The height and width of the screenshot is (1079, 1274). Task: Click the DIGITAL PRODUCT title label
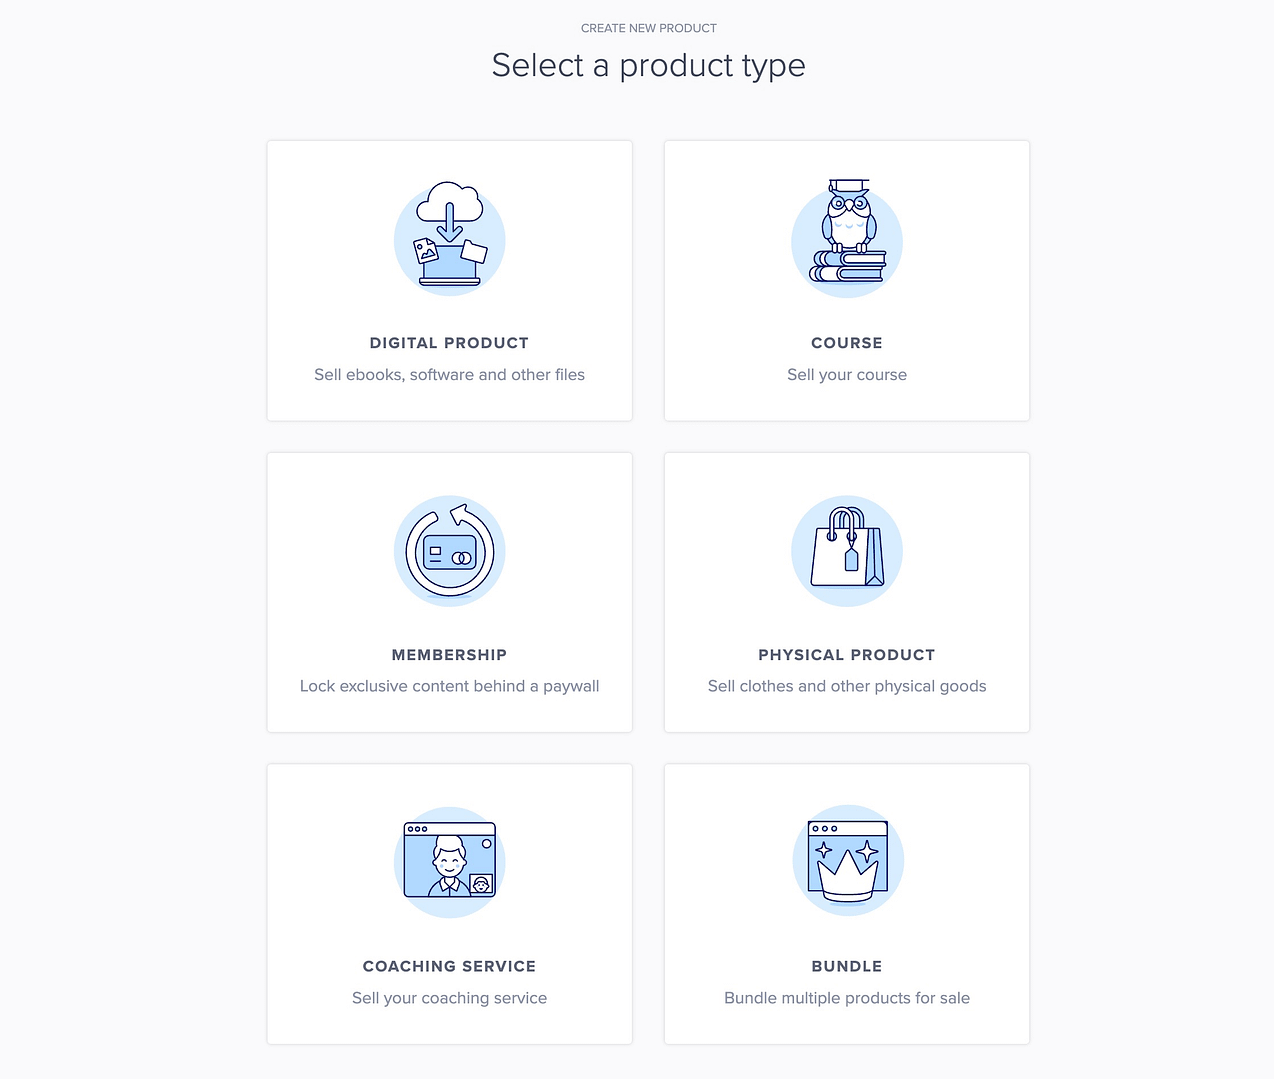pyautogui.click(x=449, y=342)
